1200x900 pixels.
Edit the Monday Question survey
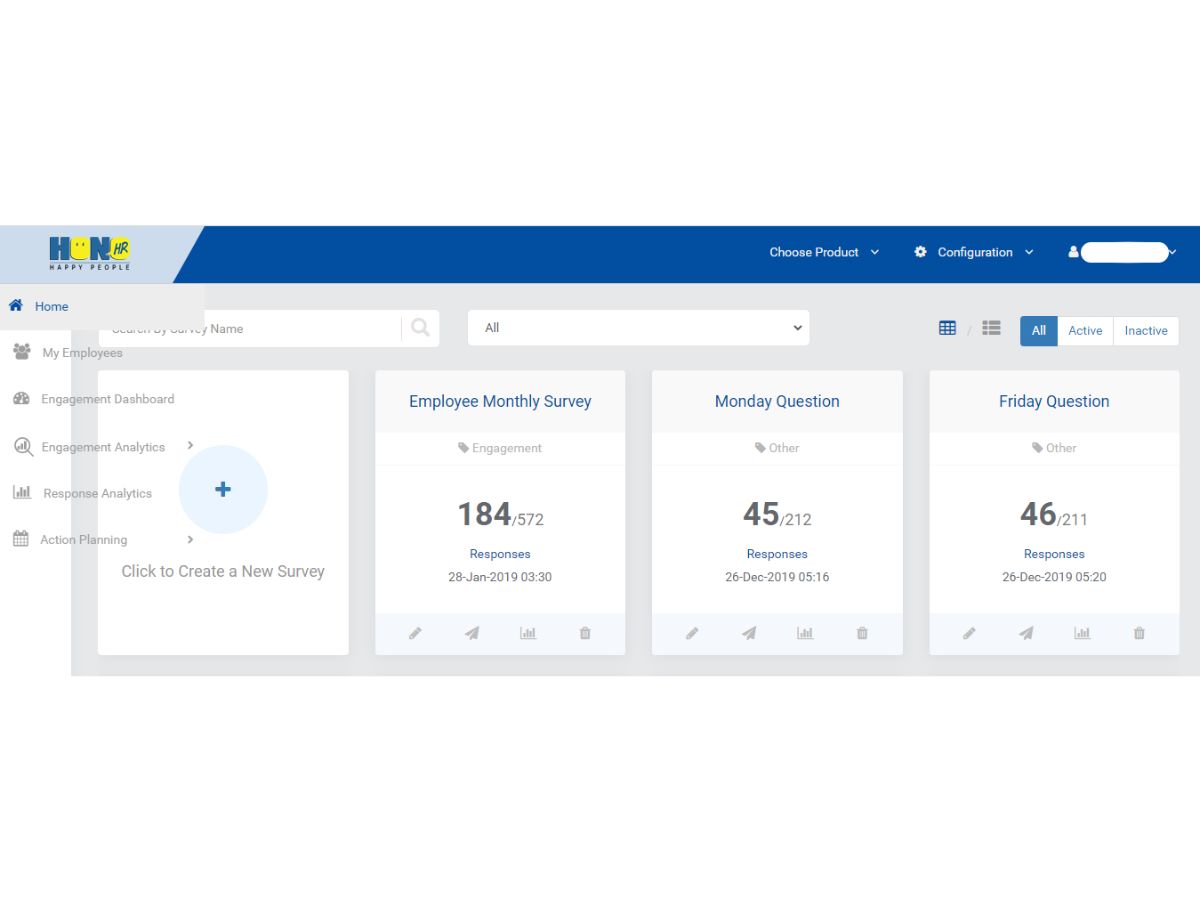[692, 633]
